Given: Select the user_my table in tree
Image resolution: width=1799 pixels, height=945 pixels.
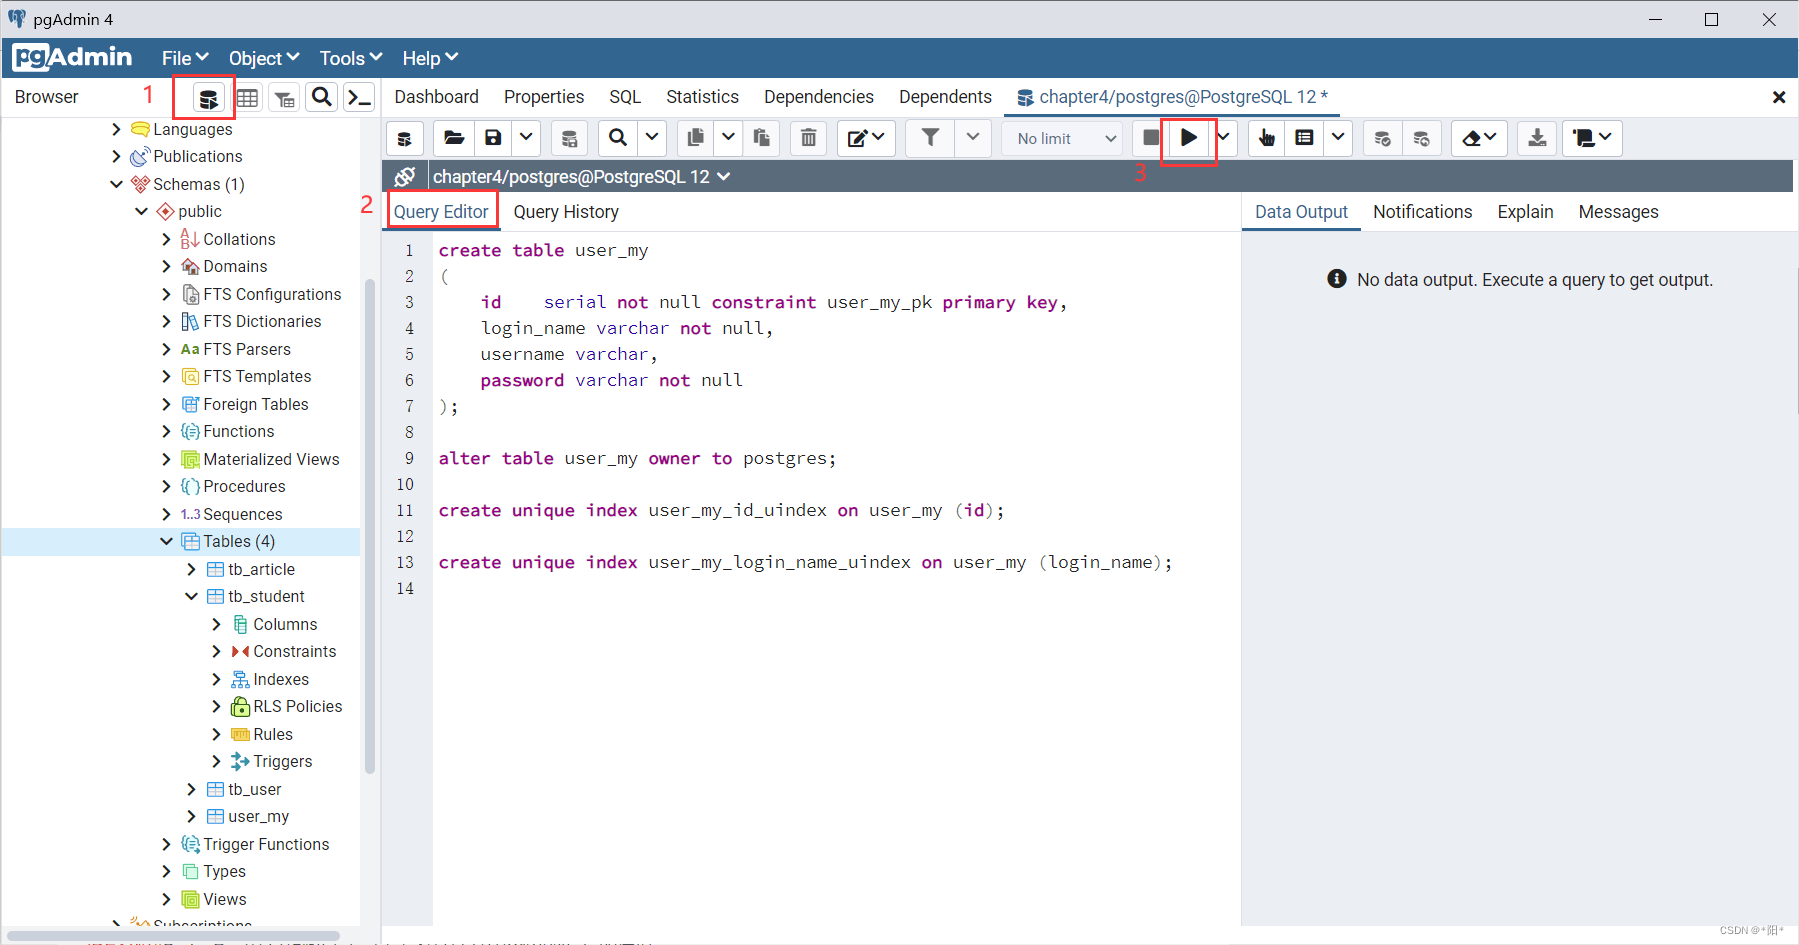Looking at the screenshot, I should coord(258,816).
